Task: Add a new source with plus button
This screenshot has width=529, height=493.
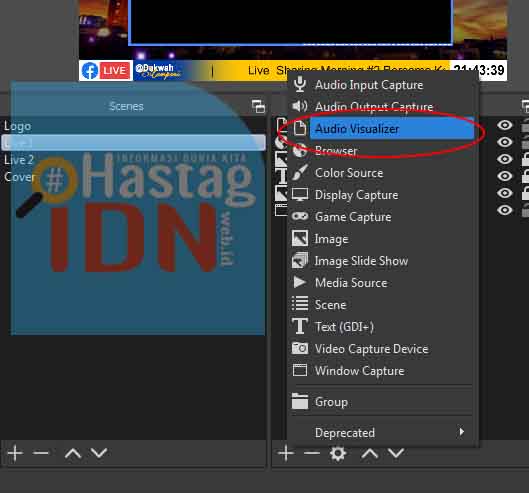Action: 286,453
